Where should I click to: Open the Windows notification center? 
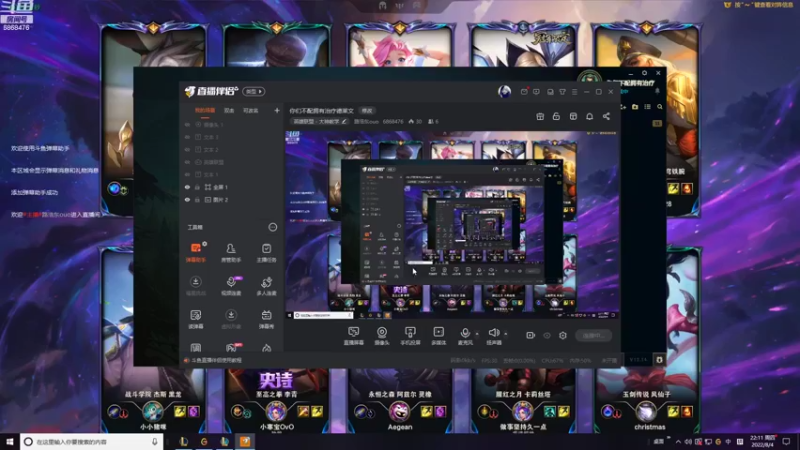point(786,441)
